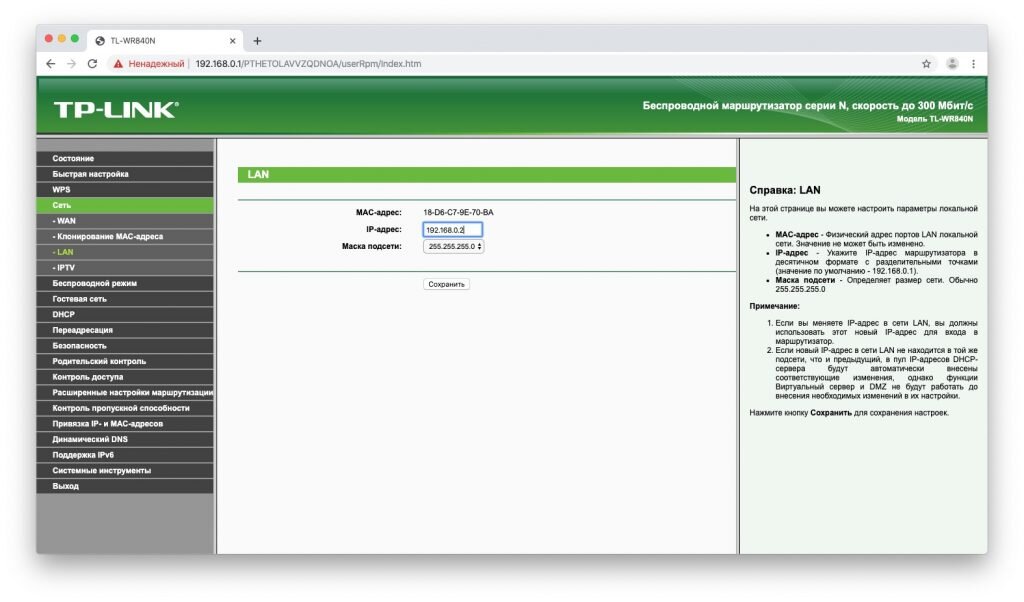Click the TP-LINK logo
This screenshot has height=602, width=1024.
(116, 109)
